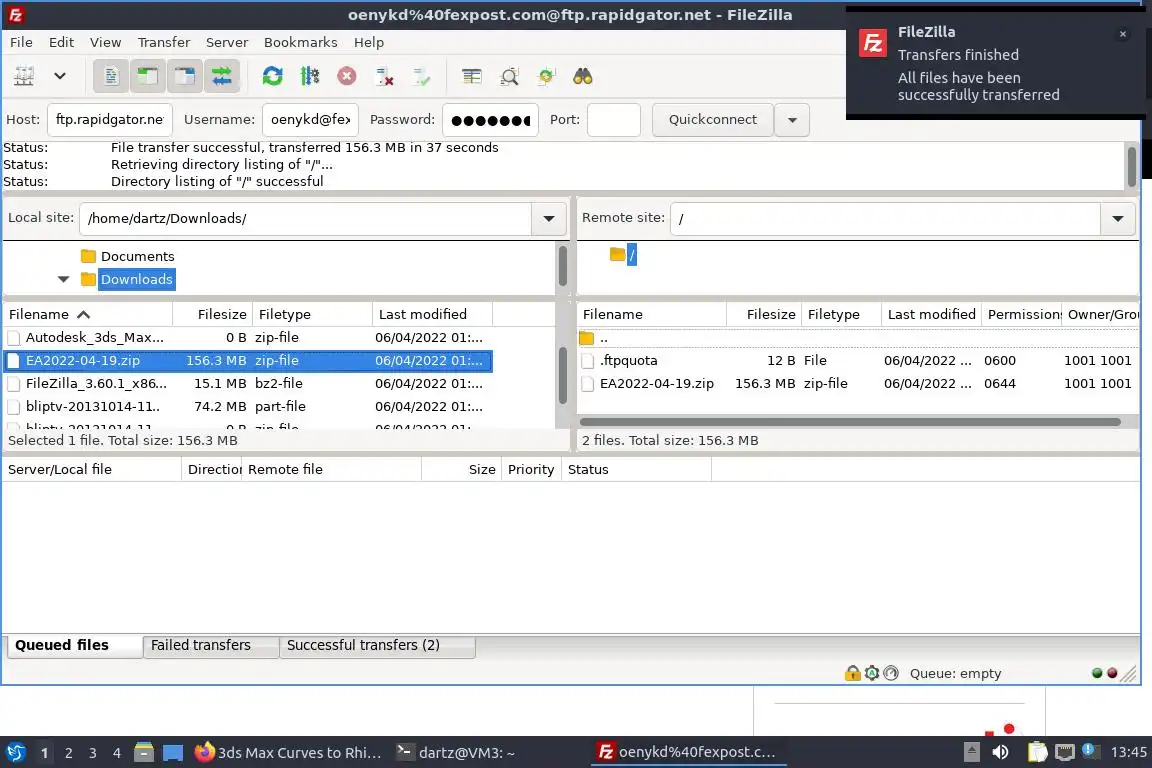Image resolution: width=1152 pixels, height=768 pixels.
Task: Open the Quickconnect history dropdown
Action: point(792,120)
